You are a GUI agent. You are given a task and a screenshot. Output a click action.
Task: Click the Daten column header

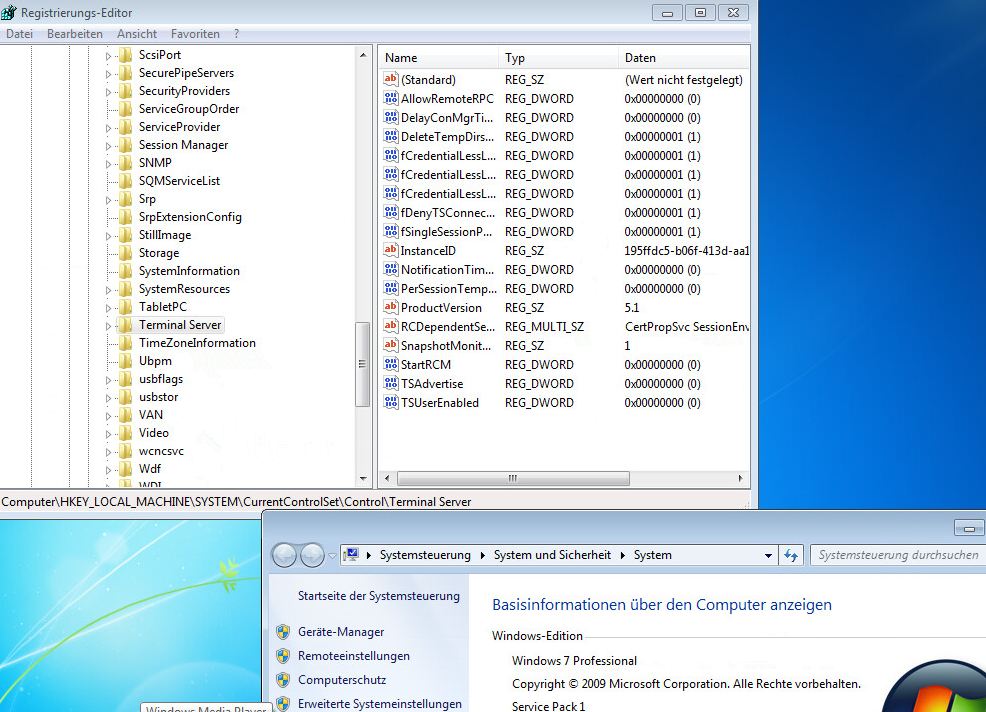[684, 57]
